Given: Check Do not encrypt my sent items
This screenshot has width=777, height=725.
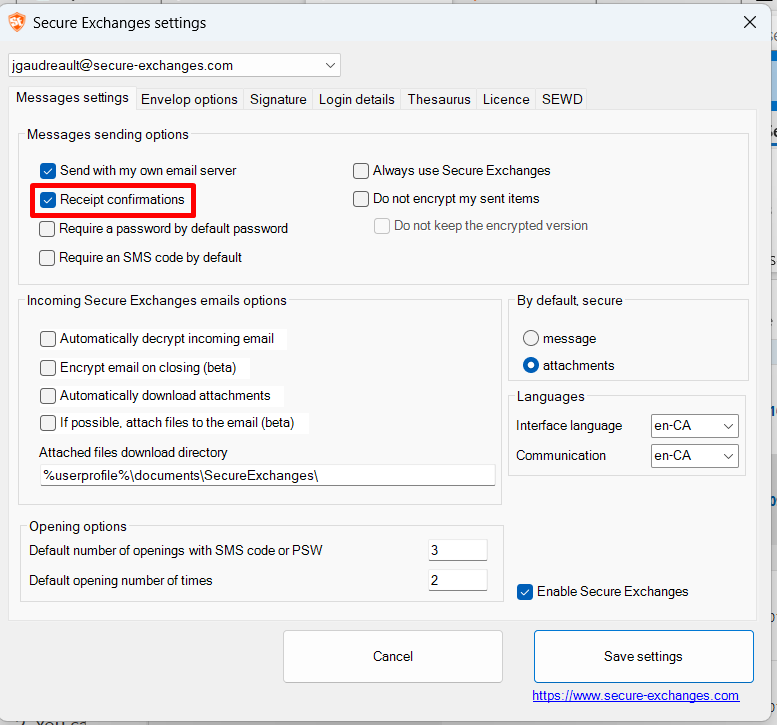Looking at the screenshot, I should click(x=361, y=199).
